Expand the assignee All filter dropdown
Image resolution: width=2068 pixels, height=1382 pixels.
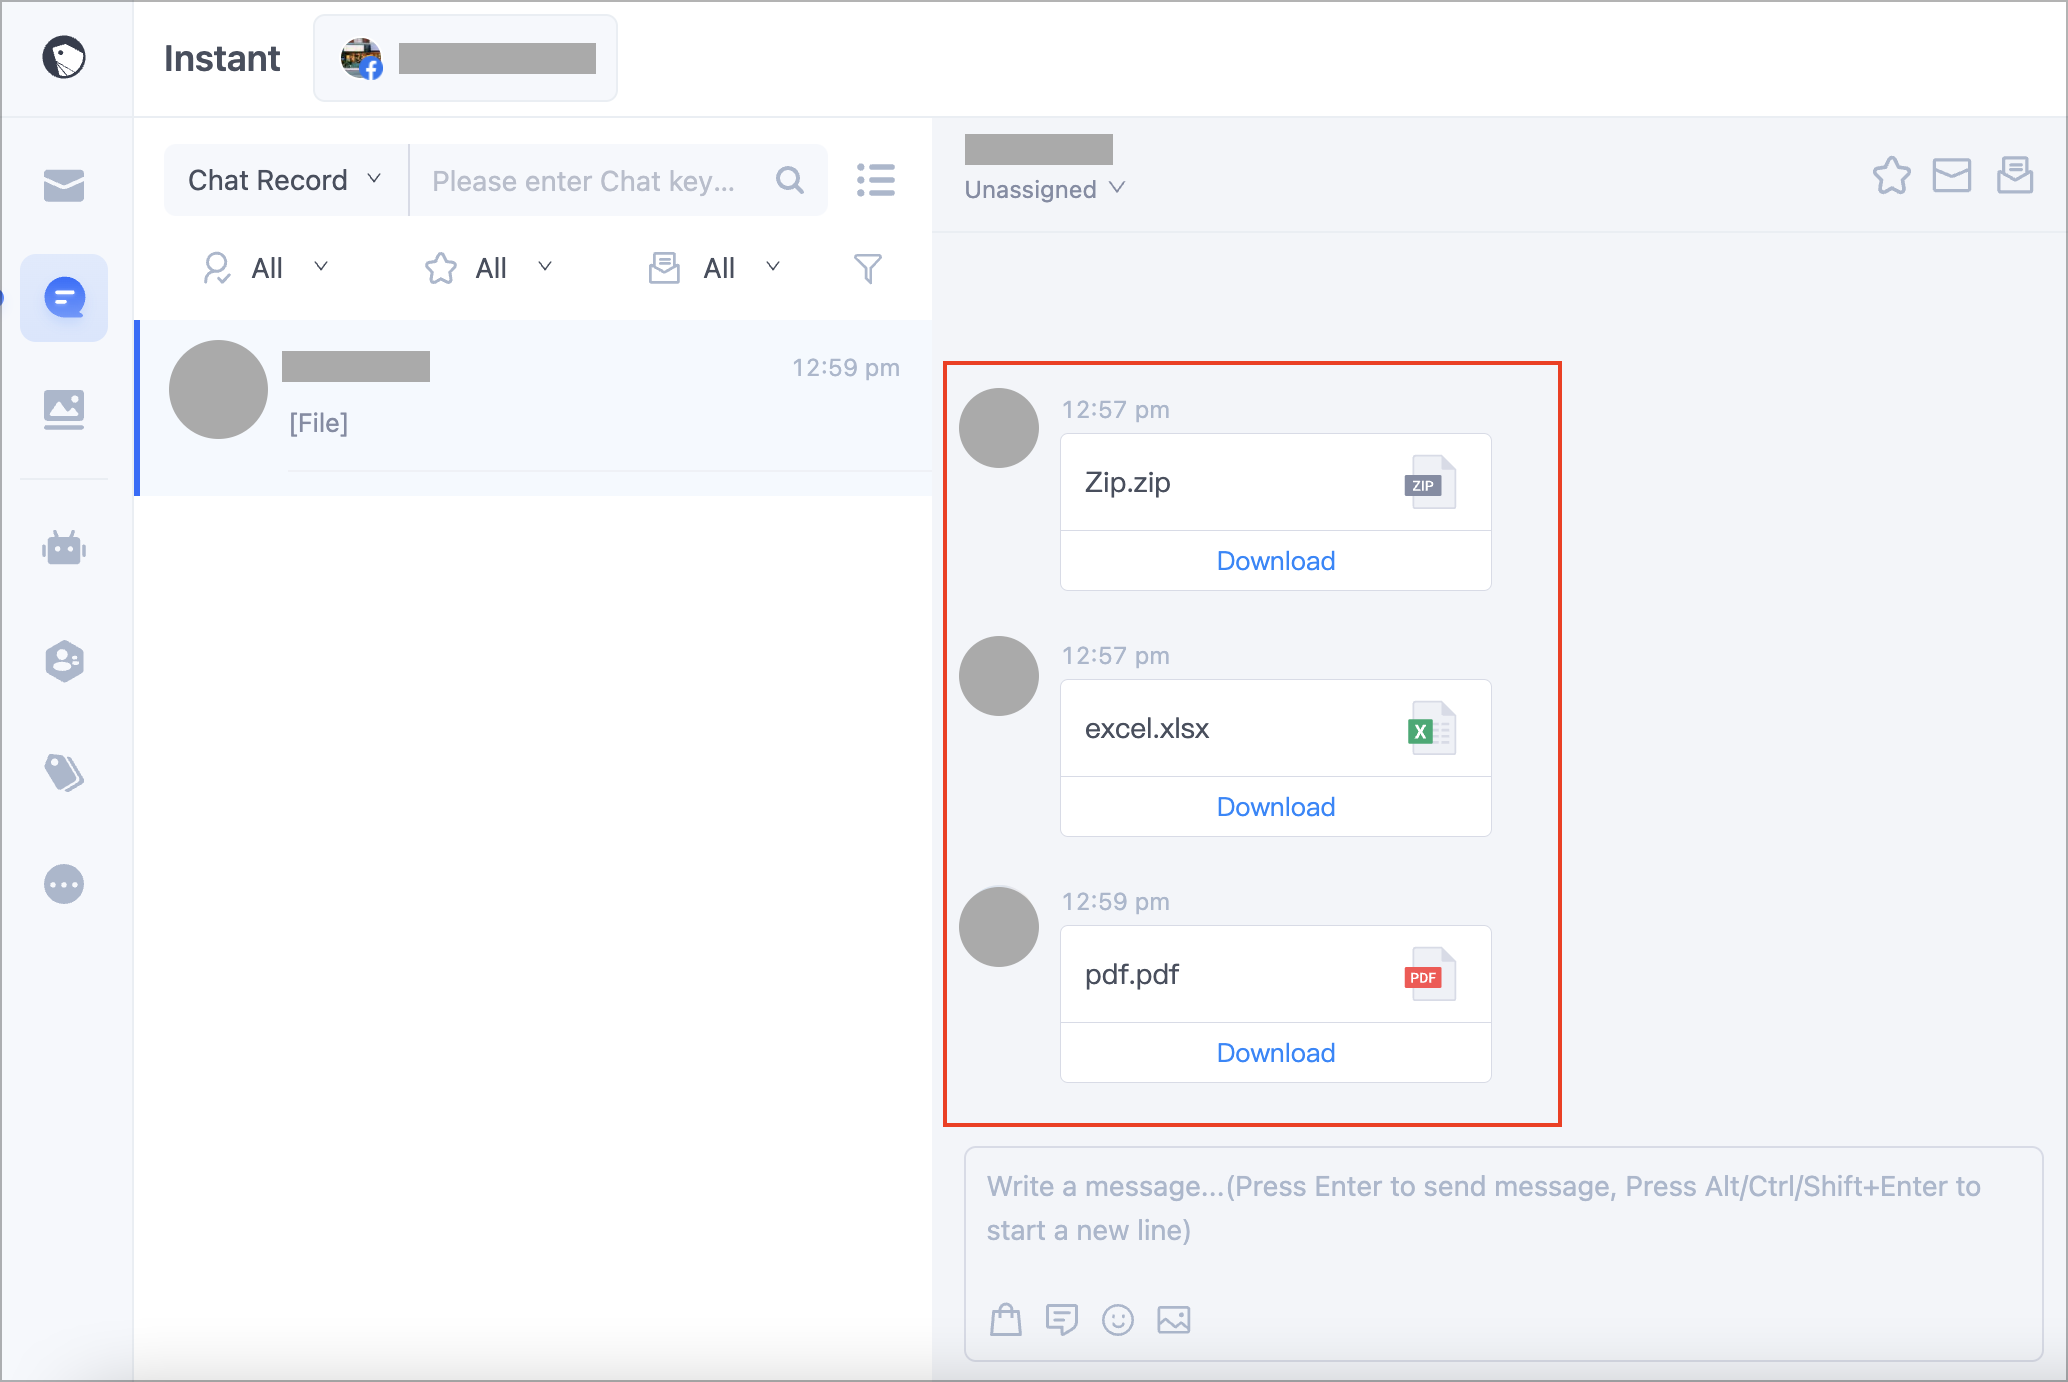tap(266, 268)
